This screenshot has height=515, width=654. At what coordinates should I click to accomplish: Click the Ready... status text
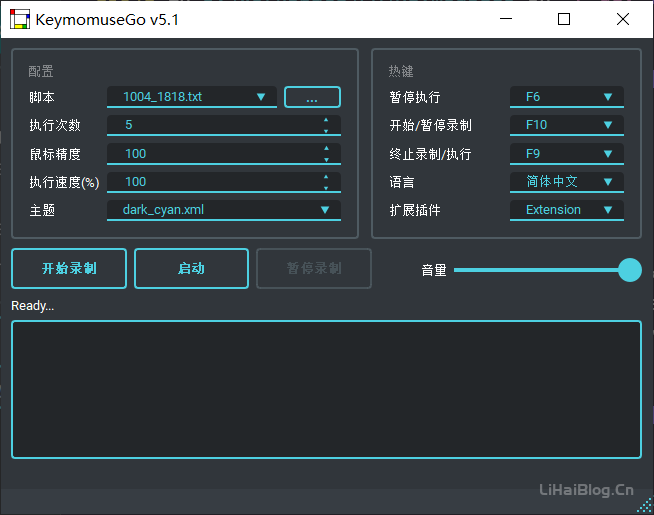[x=33, y=306]
